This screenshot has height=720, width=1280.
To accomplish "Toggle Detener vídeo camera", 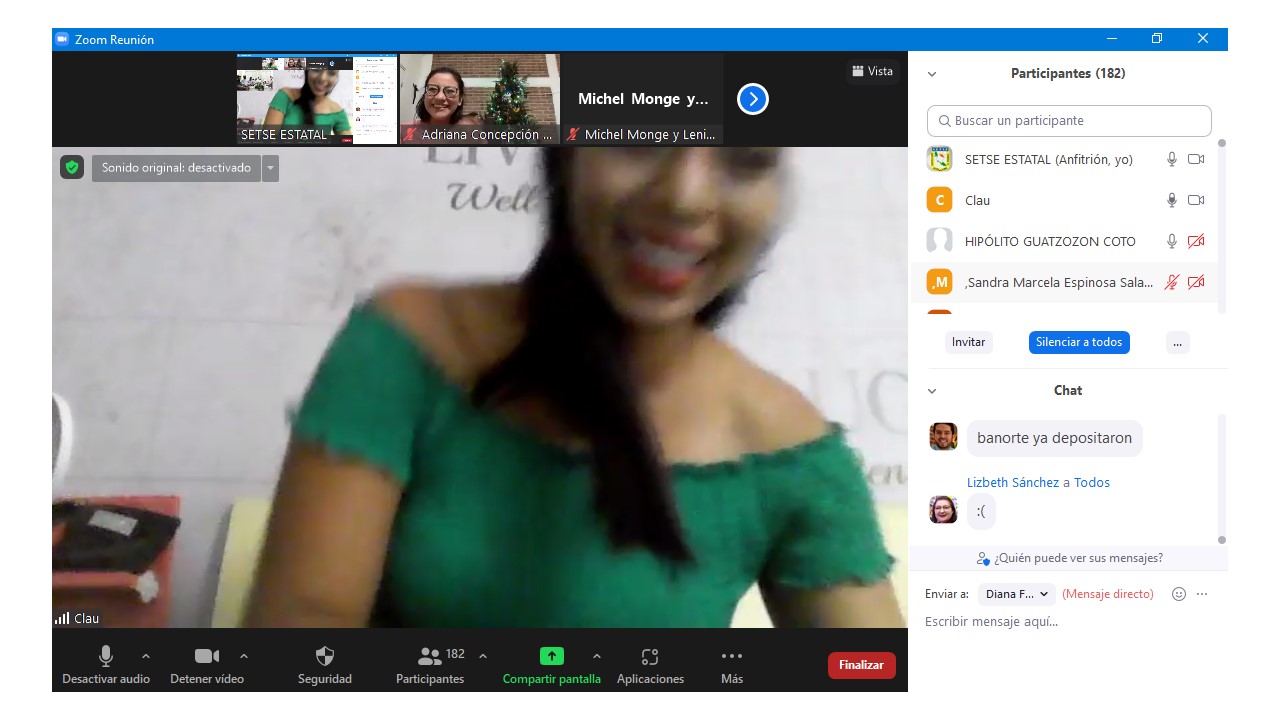I will click(x=207, y=657).
